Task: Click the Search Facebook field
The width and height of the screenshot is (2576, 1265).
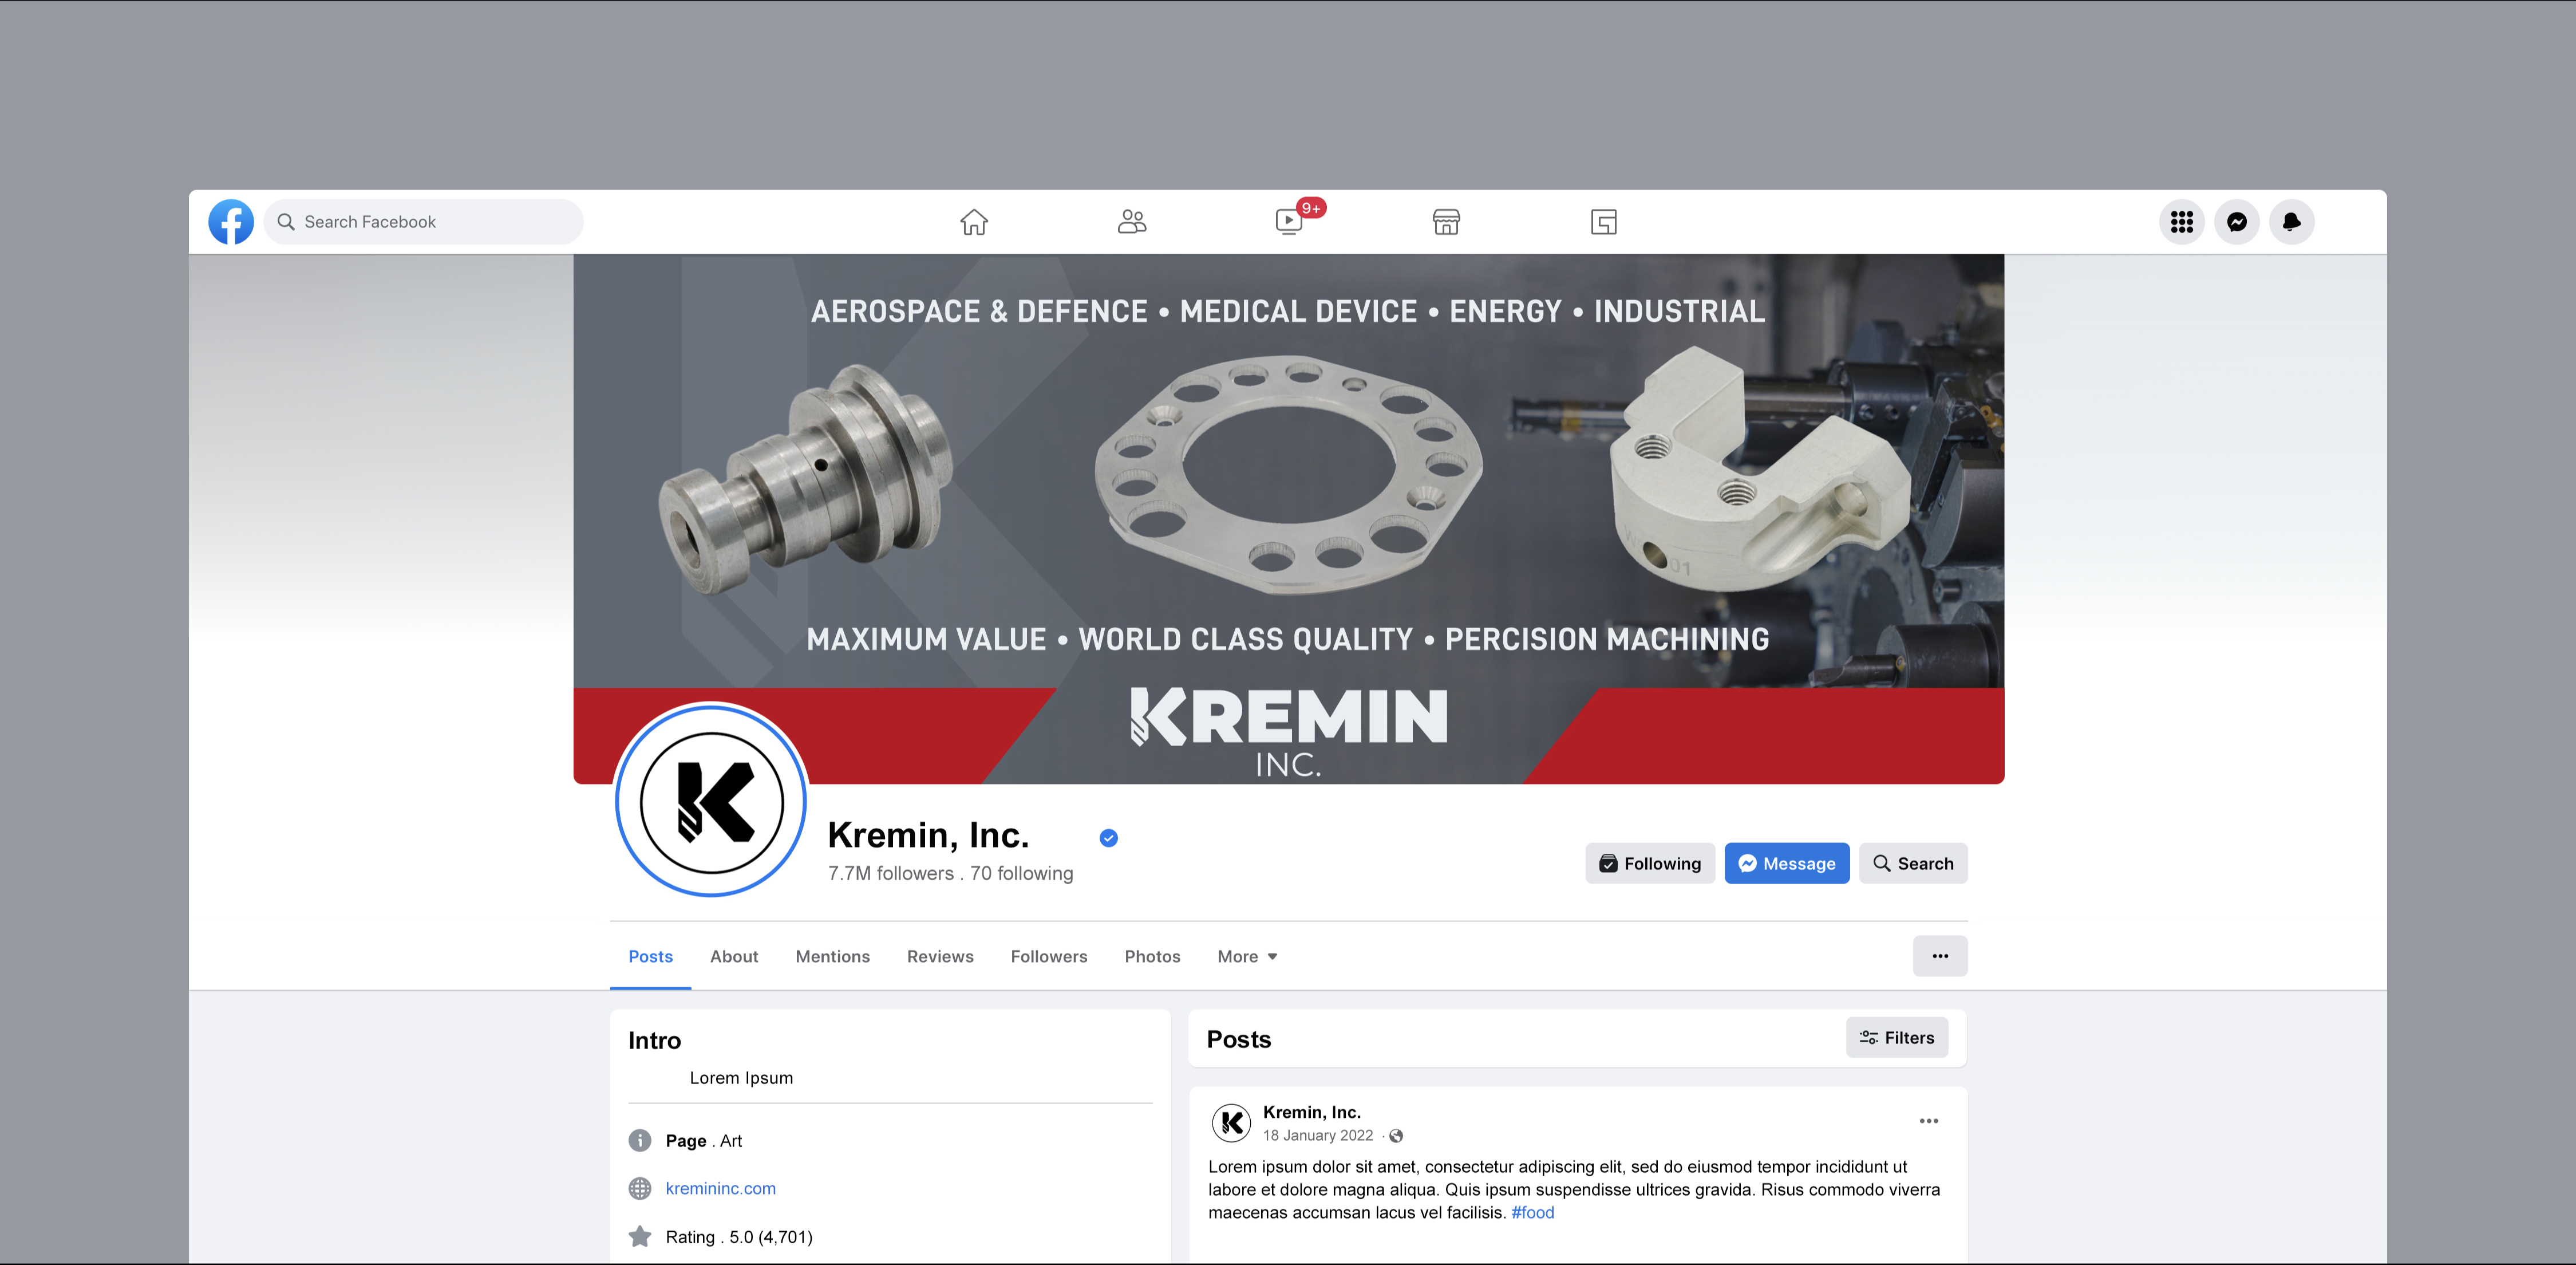Action: [x=424, y=222]
